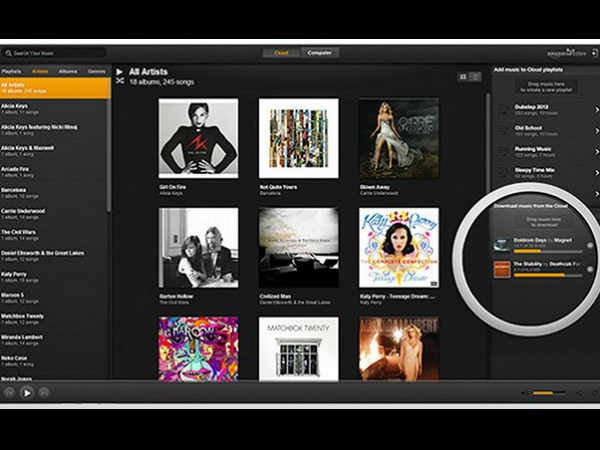Switch to list view icon

click(475, 77)
